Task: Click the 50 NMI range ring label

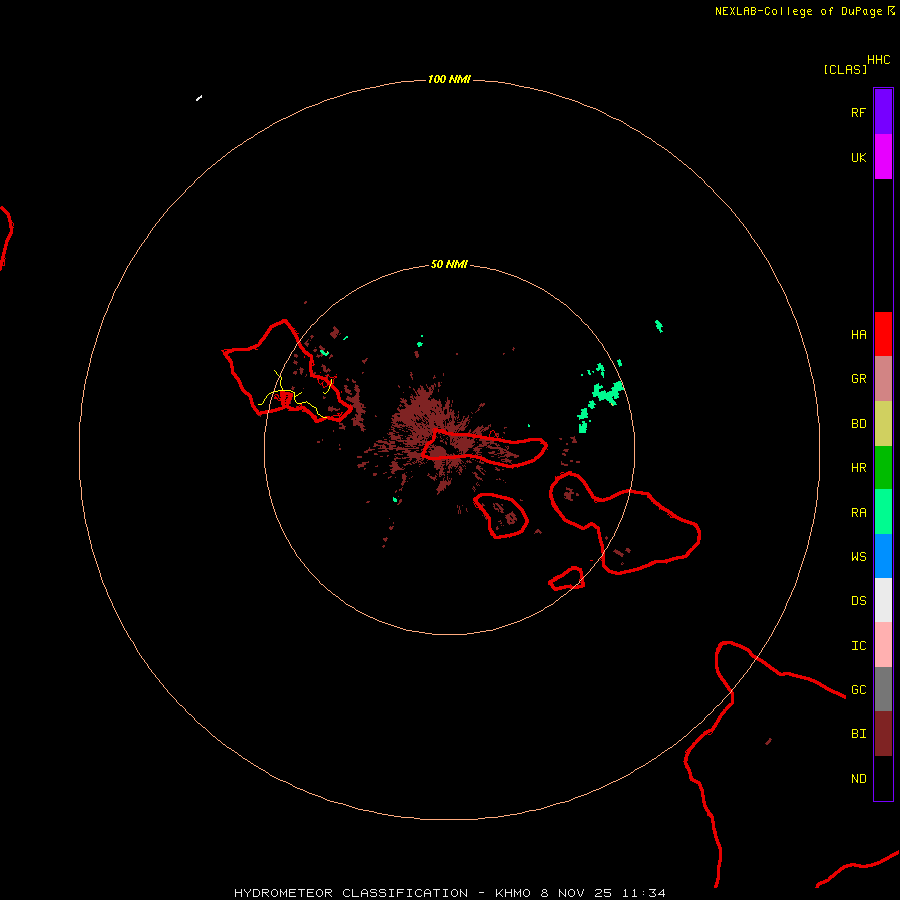Action: click(x=449, y=265)
